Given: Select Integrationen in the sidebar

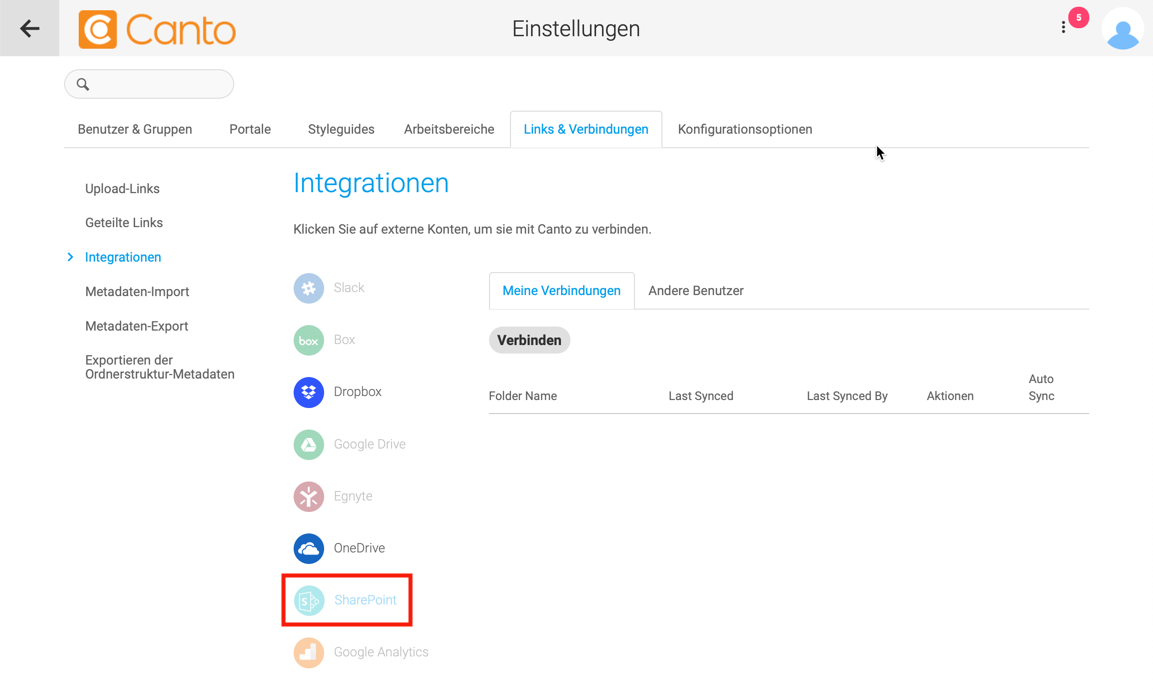Looking at the screenshot, I should [123, 257].
